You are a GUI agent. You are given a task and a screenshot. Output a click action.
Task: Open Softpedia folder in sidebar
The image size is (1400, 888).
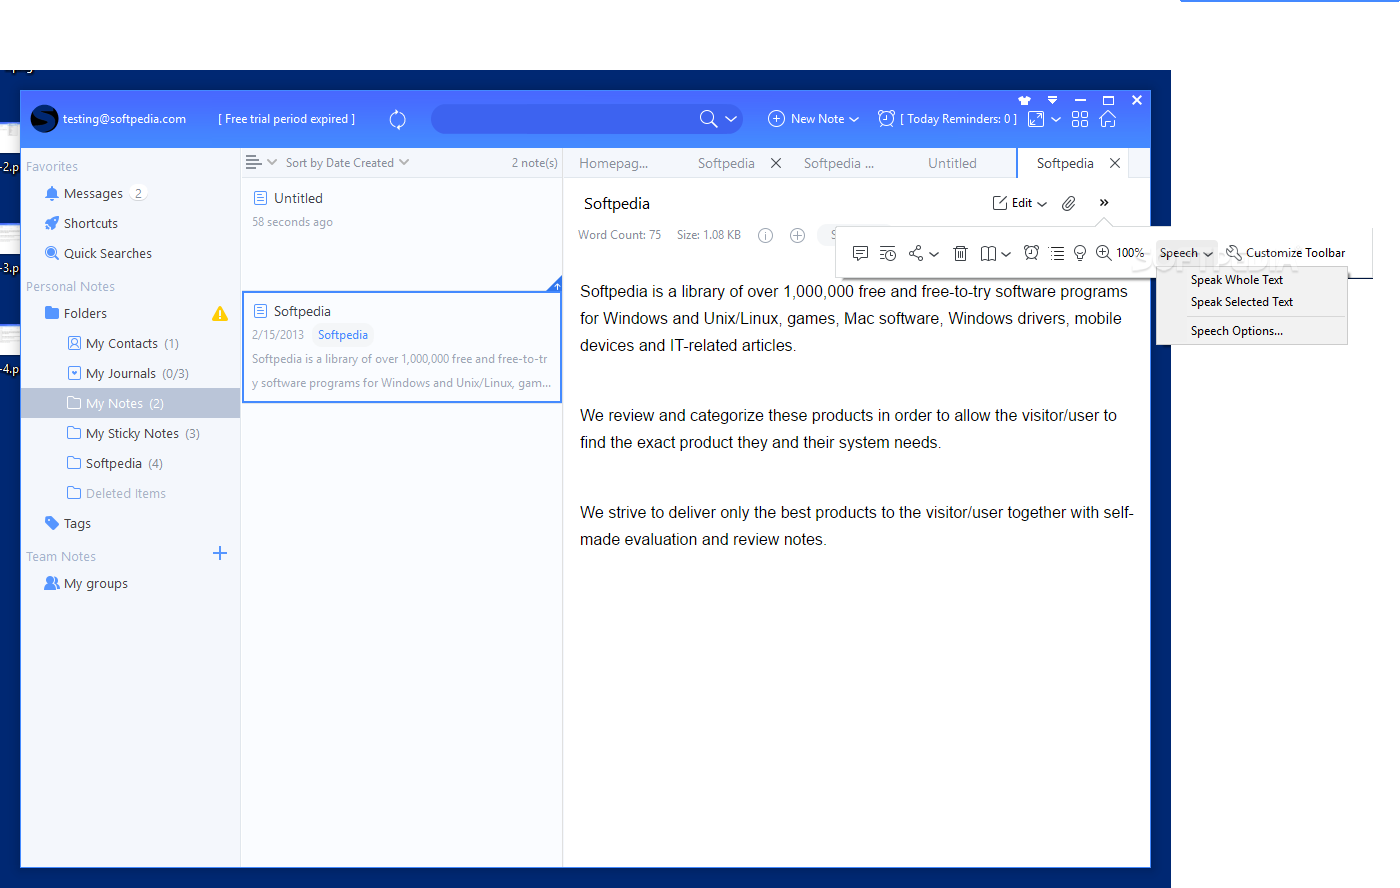[114, 463]
